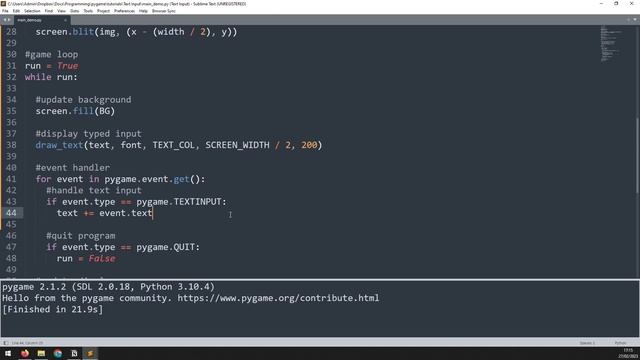
Task: Open the File menu
Action: [5, 11]
